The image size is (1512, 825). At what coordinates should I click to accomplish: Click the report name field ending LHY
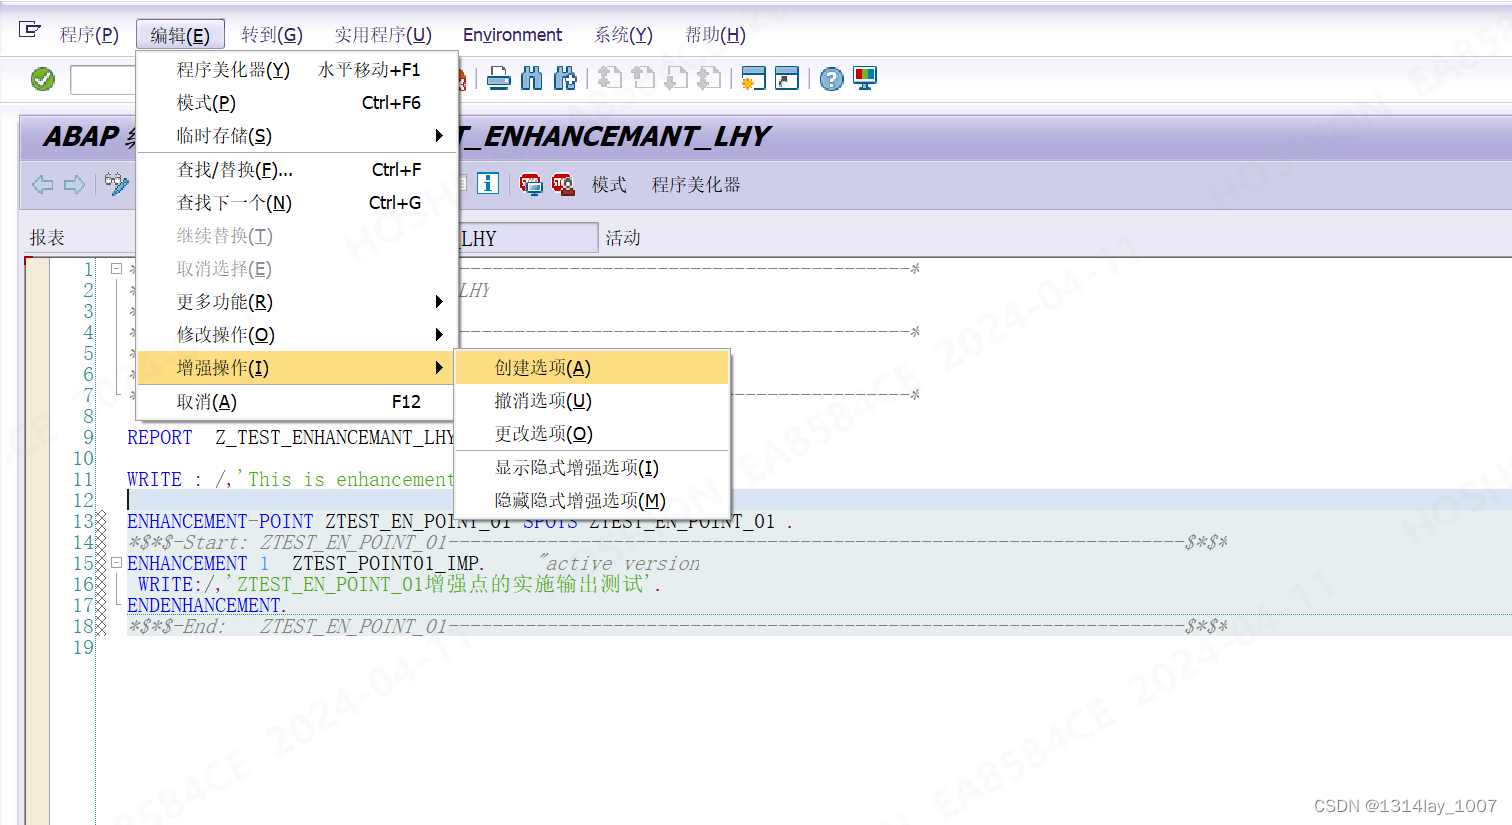528,238
